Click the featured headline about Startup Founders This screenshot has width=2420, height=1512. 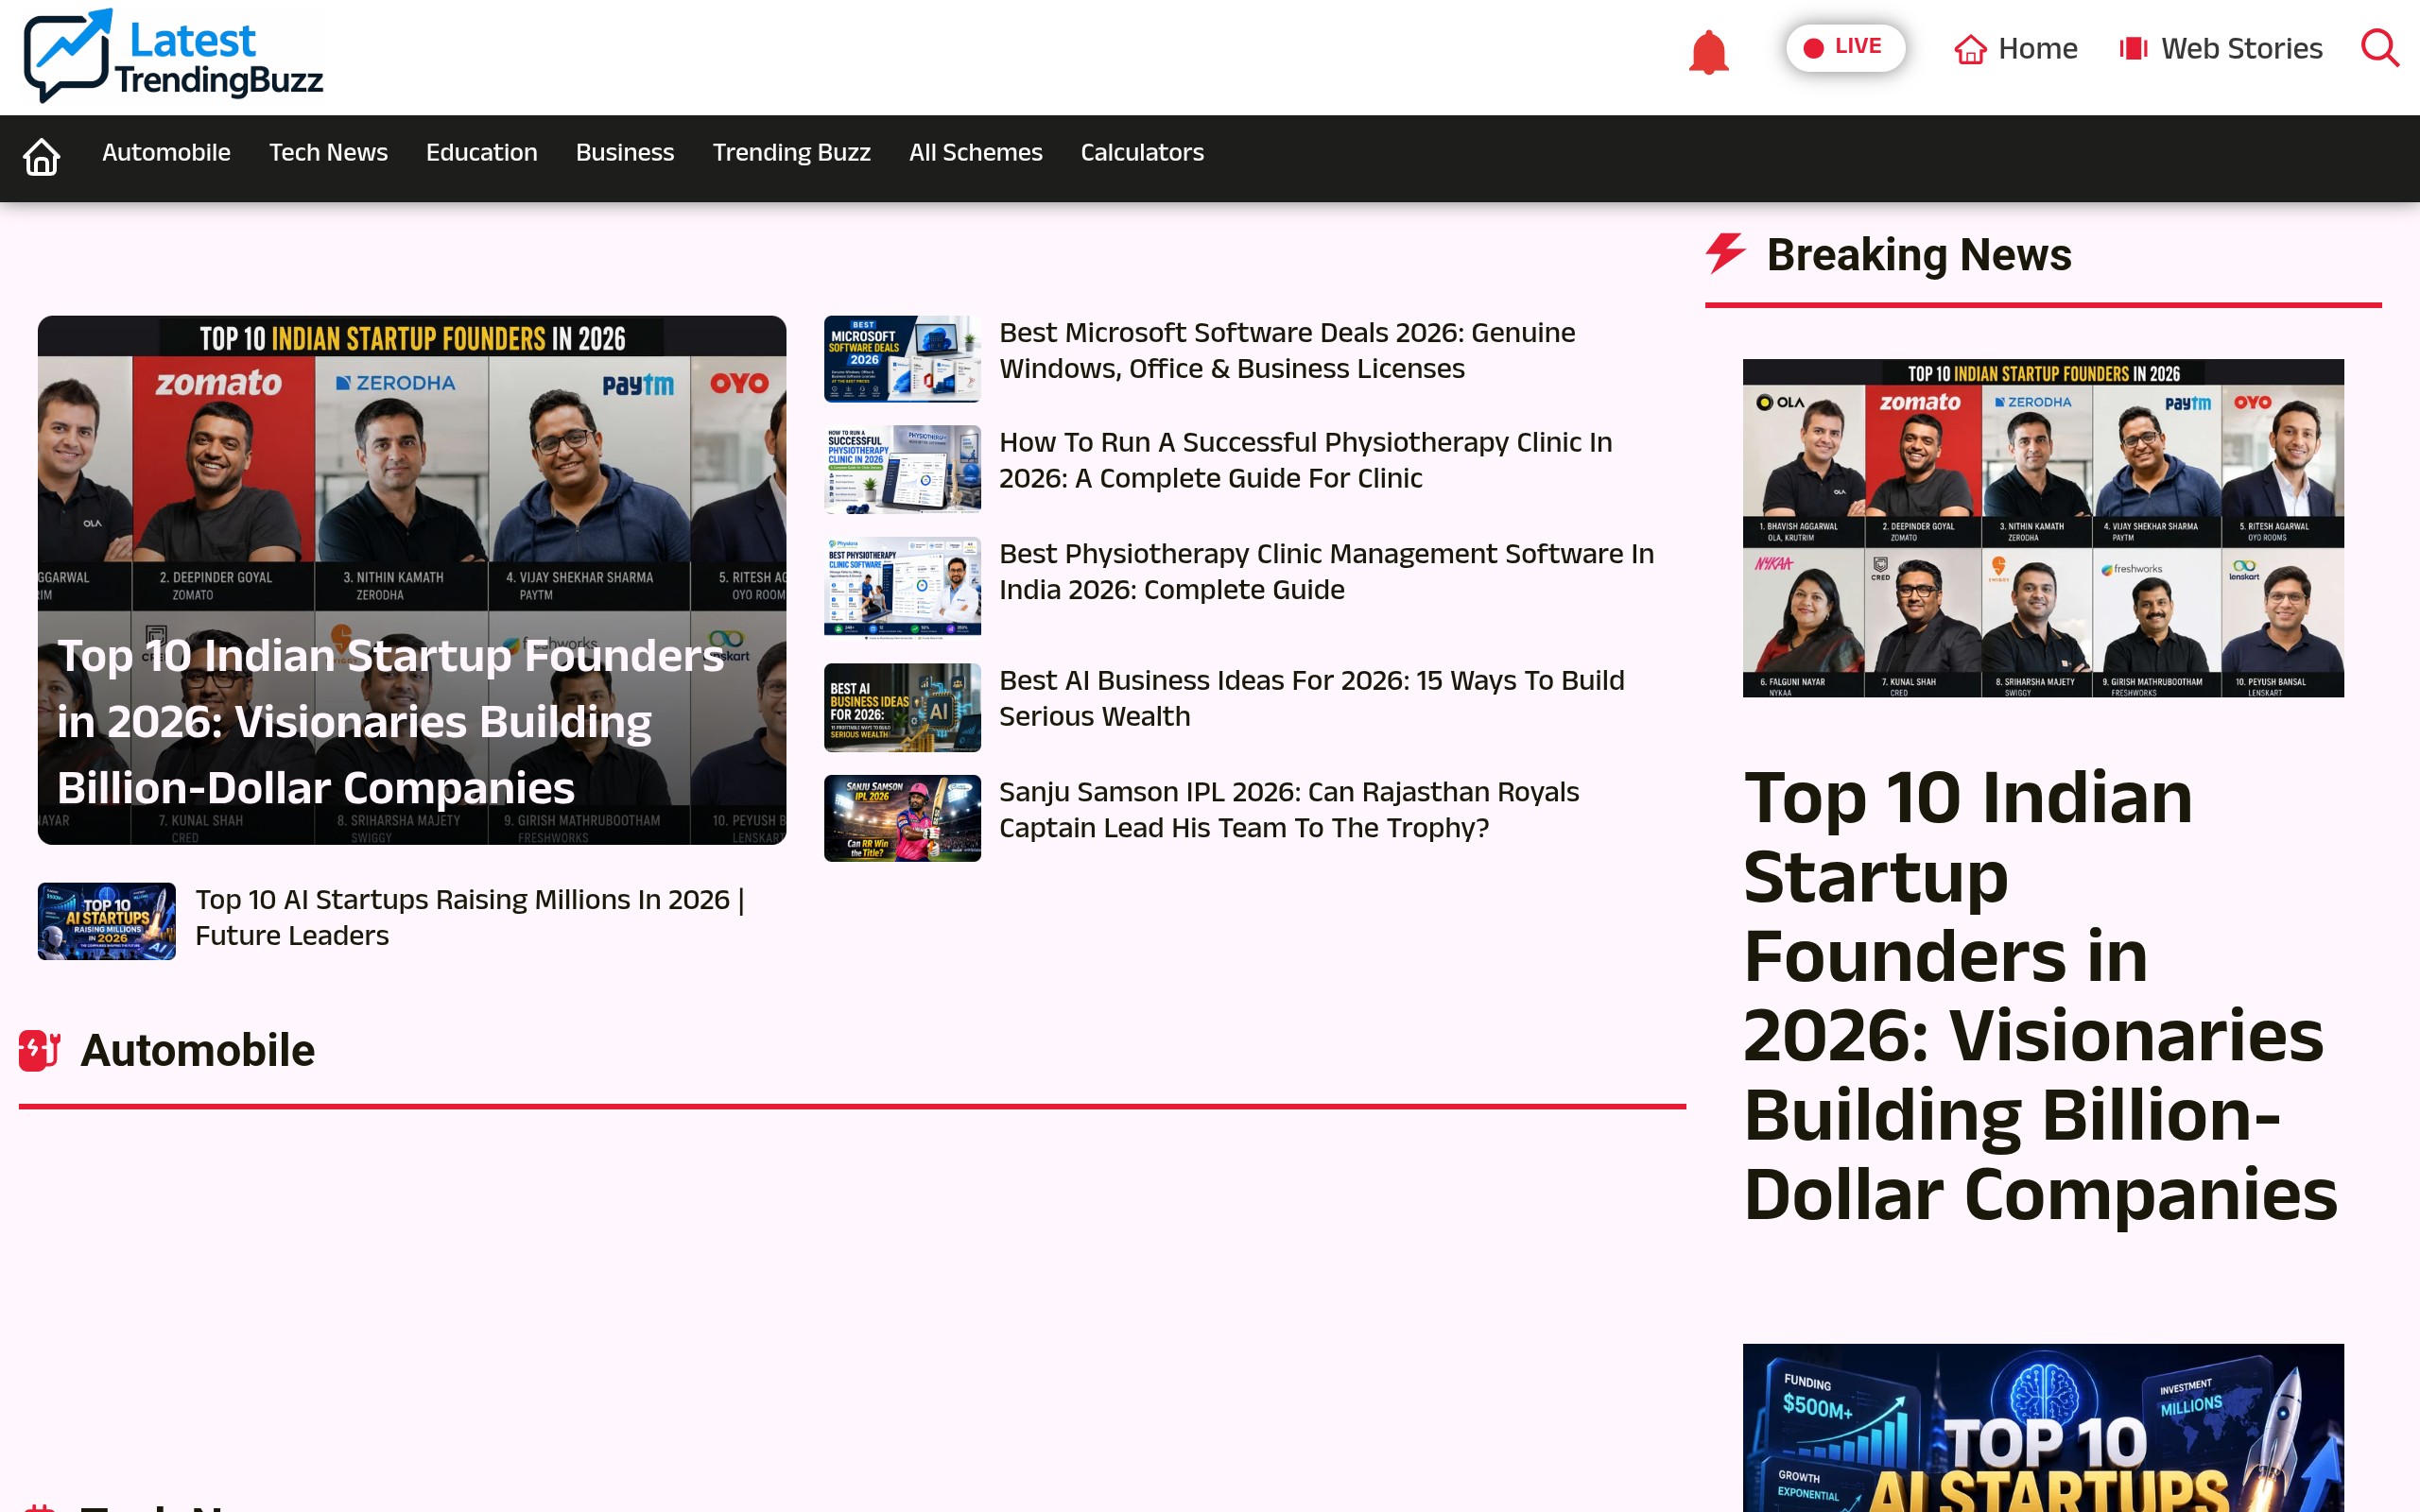tap(391, 721)
